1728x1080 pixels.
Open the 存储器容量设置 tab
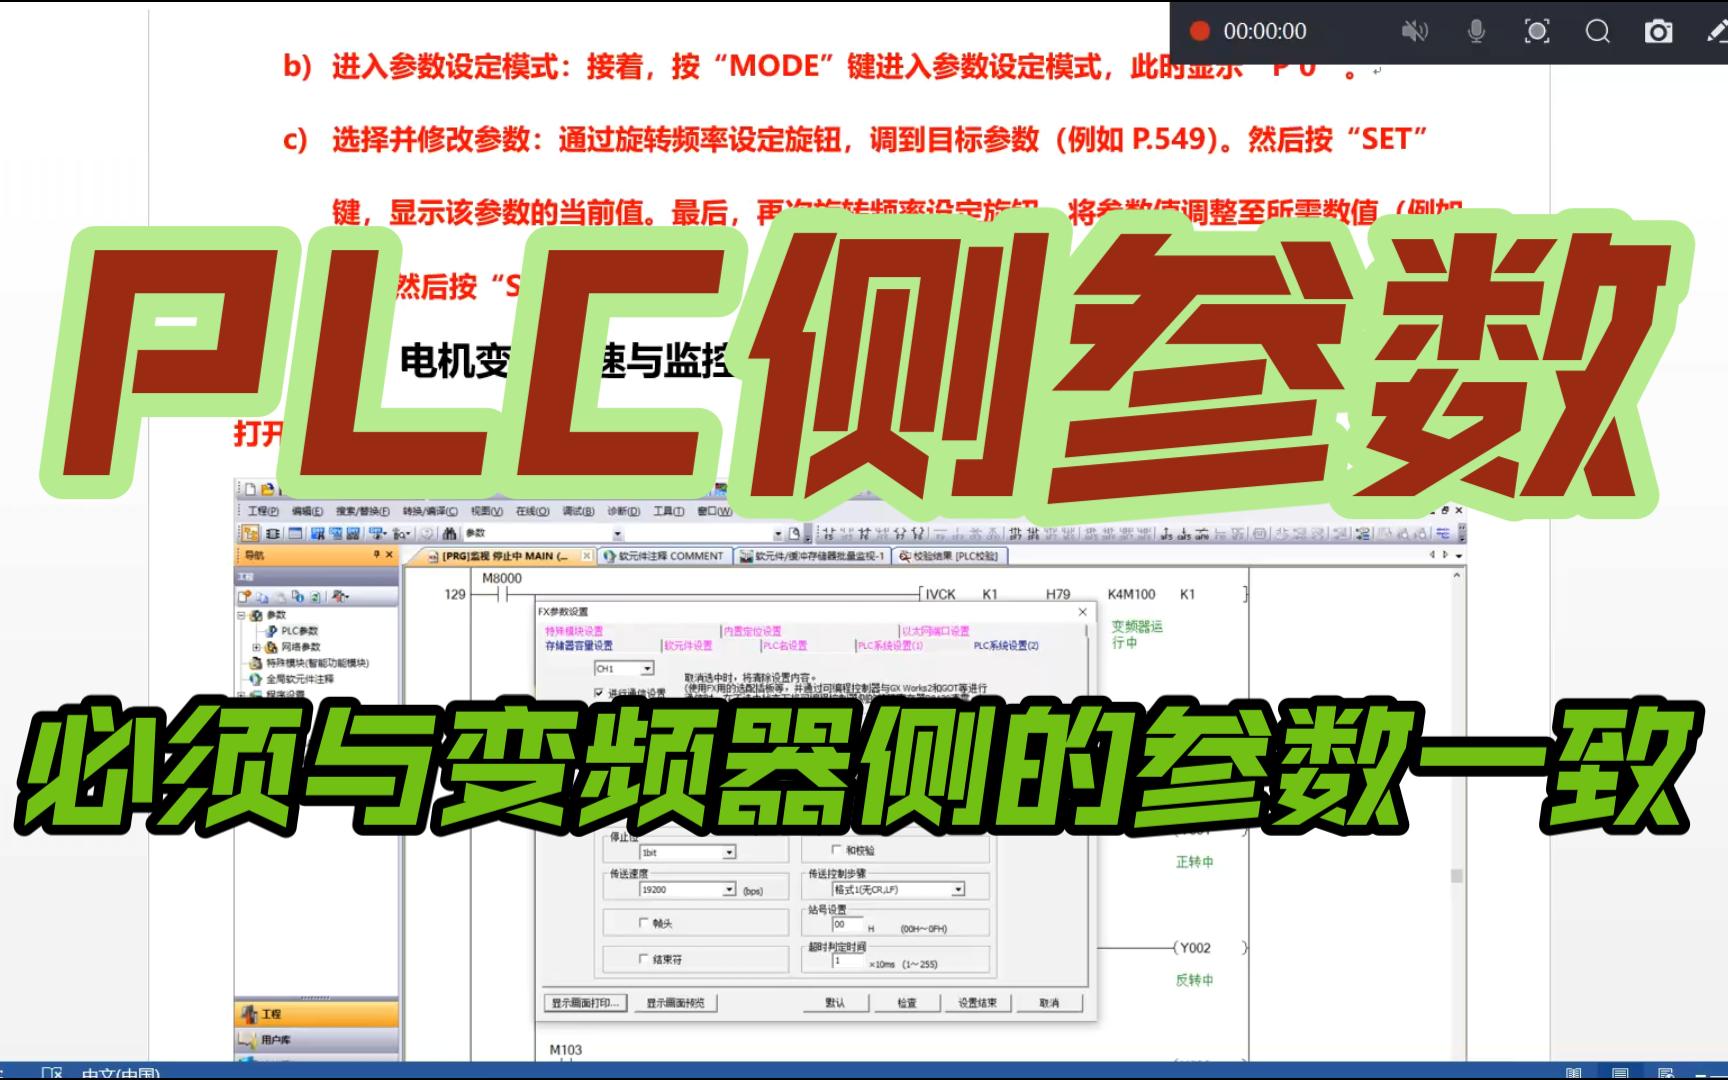[x=579, y=646]
